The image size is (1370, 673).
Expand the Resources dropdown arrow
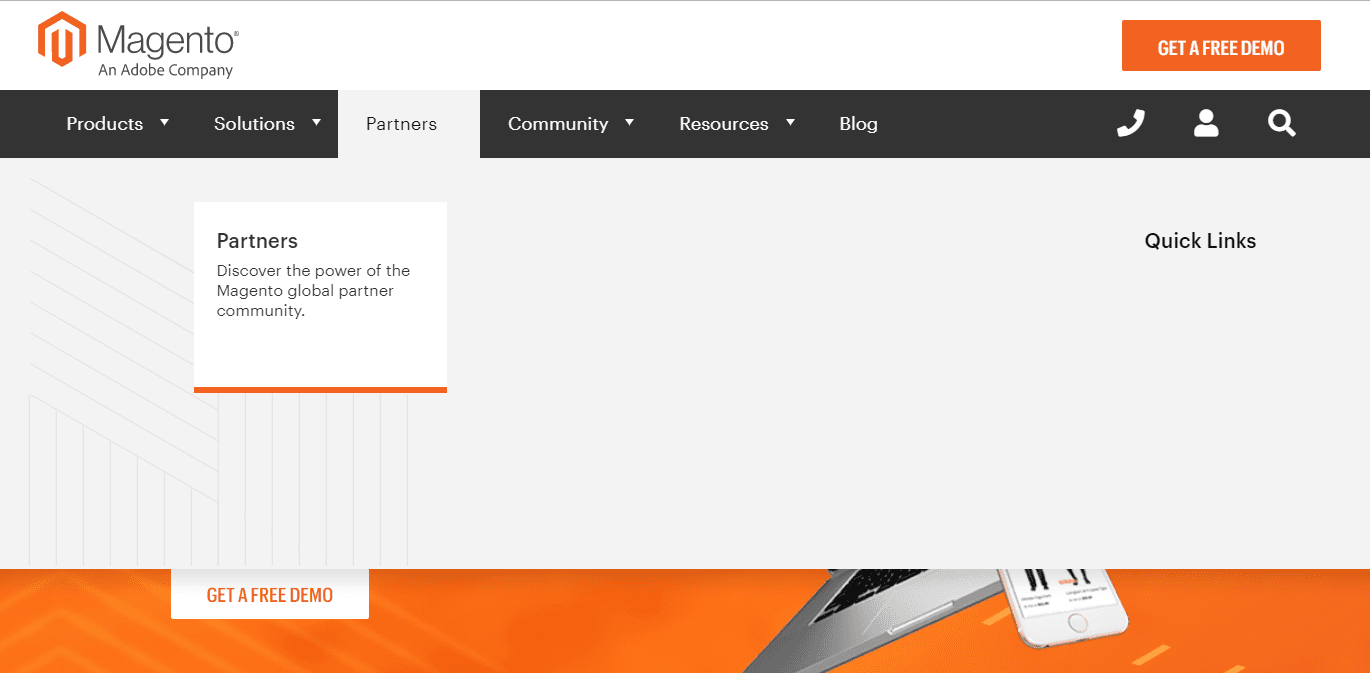[791, 122]
